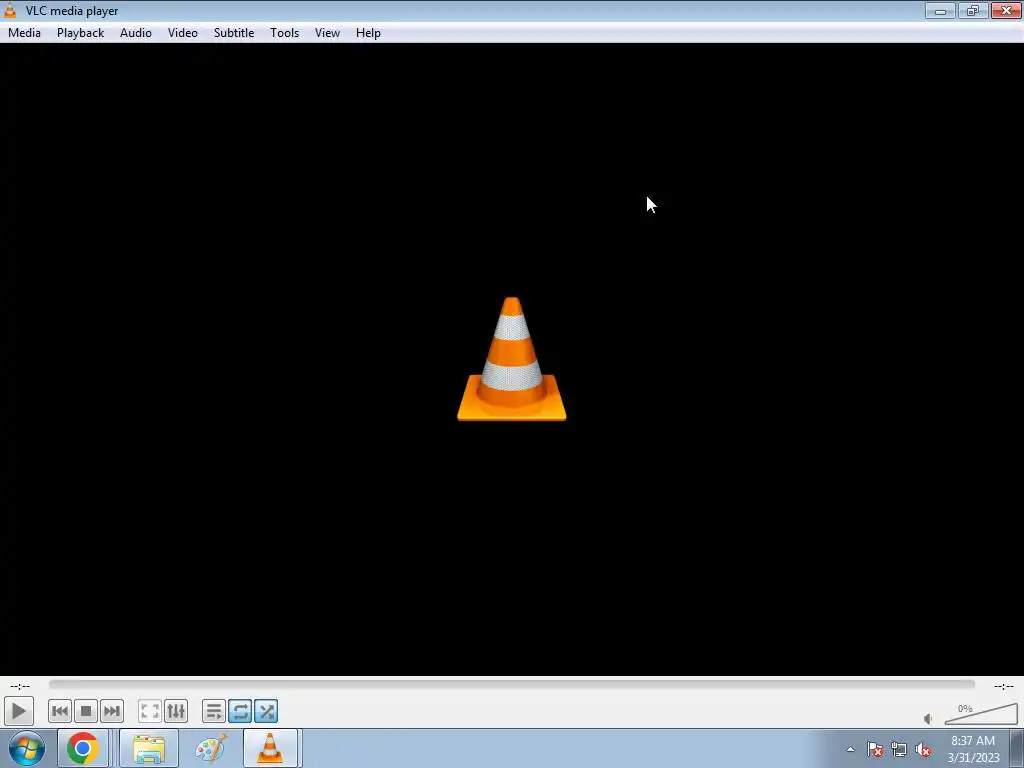The width and height of the screenshot is (1024, 768).
Task: Click the VLC cone title bar icon
Action: pyautogui.click(x=10, y=10)
